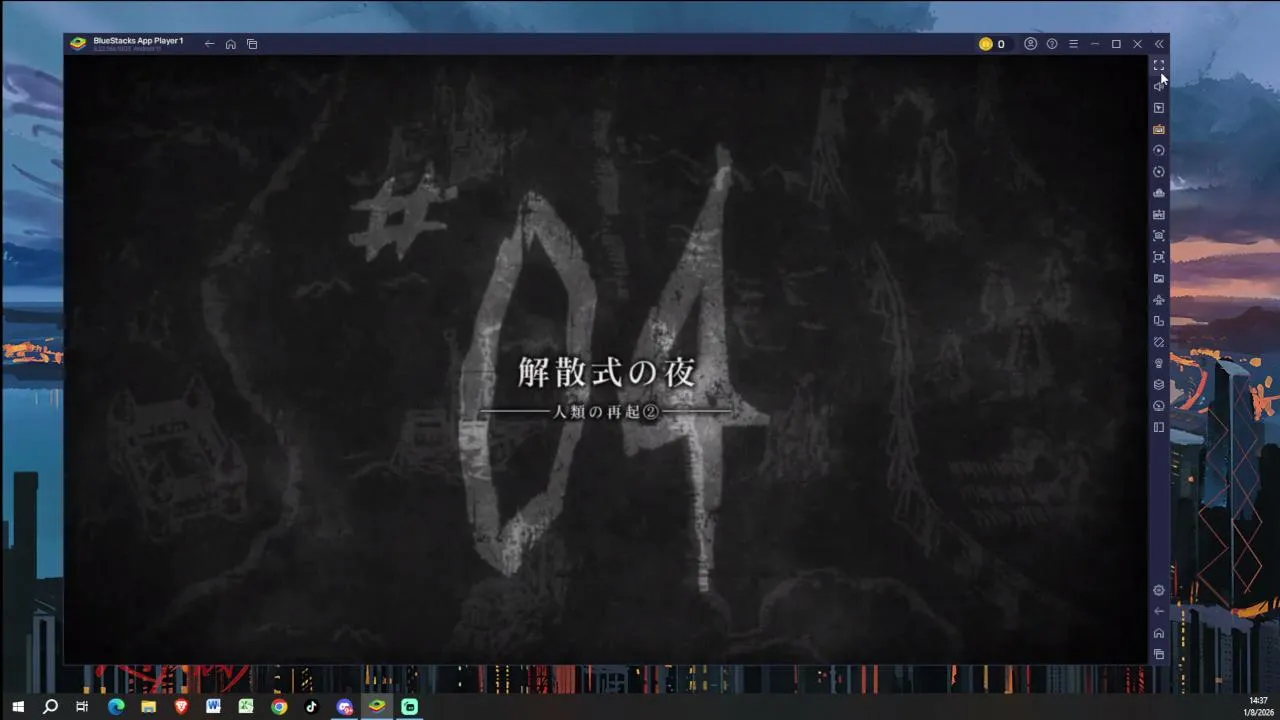Click the BlueStacks logo in the title bar
The image size is (1280, 720).
point(77,43)
